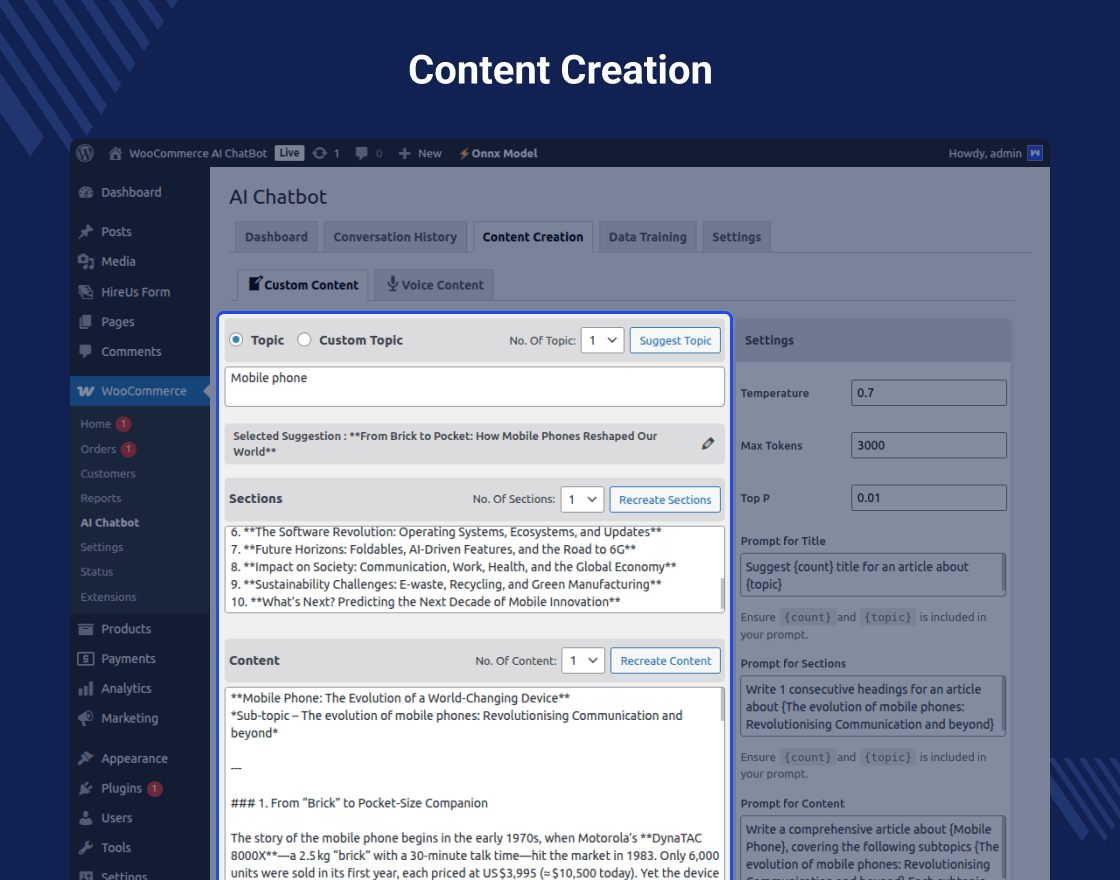
Task: Select the Custom Topic radio button
Action: coord(305,340)
